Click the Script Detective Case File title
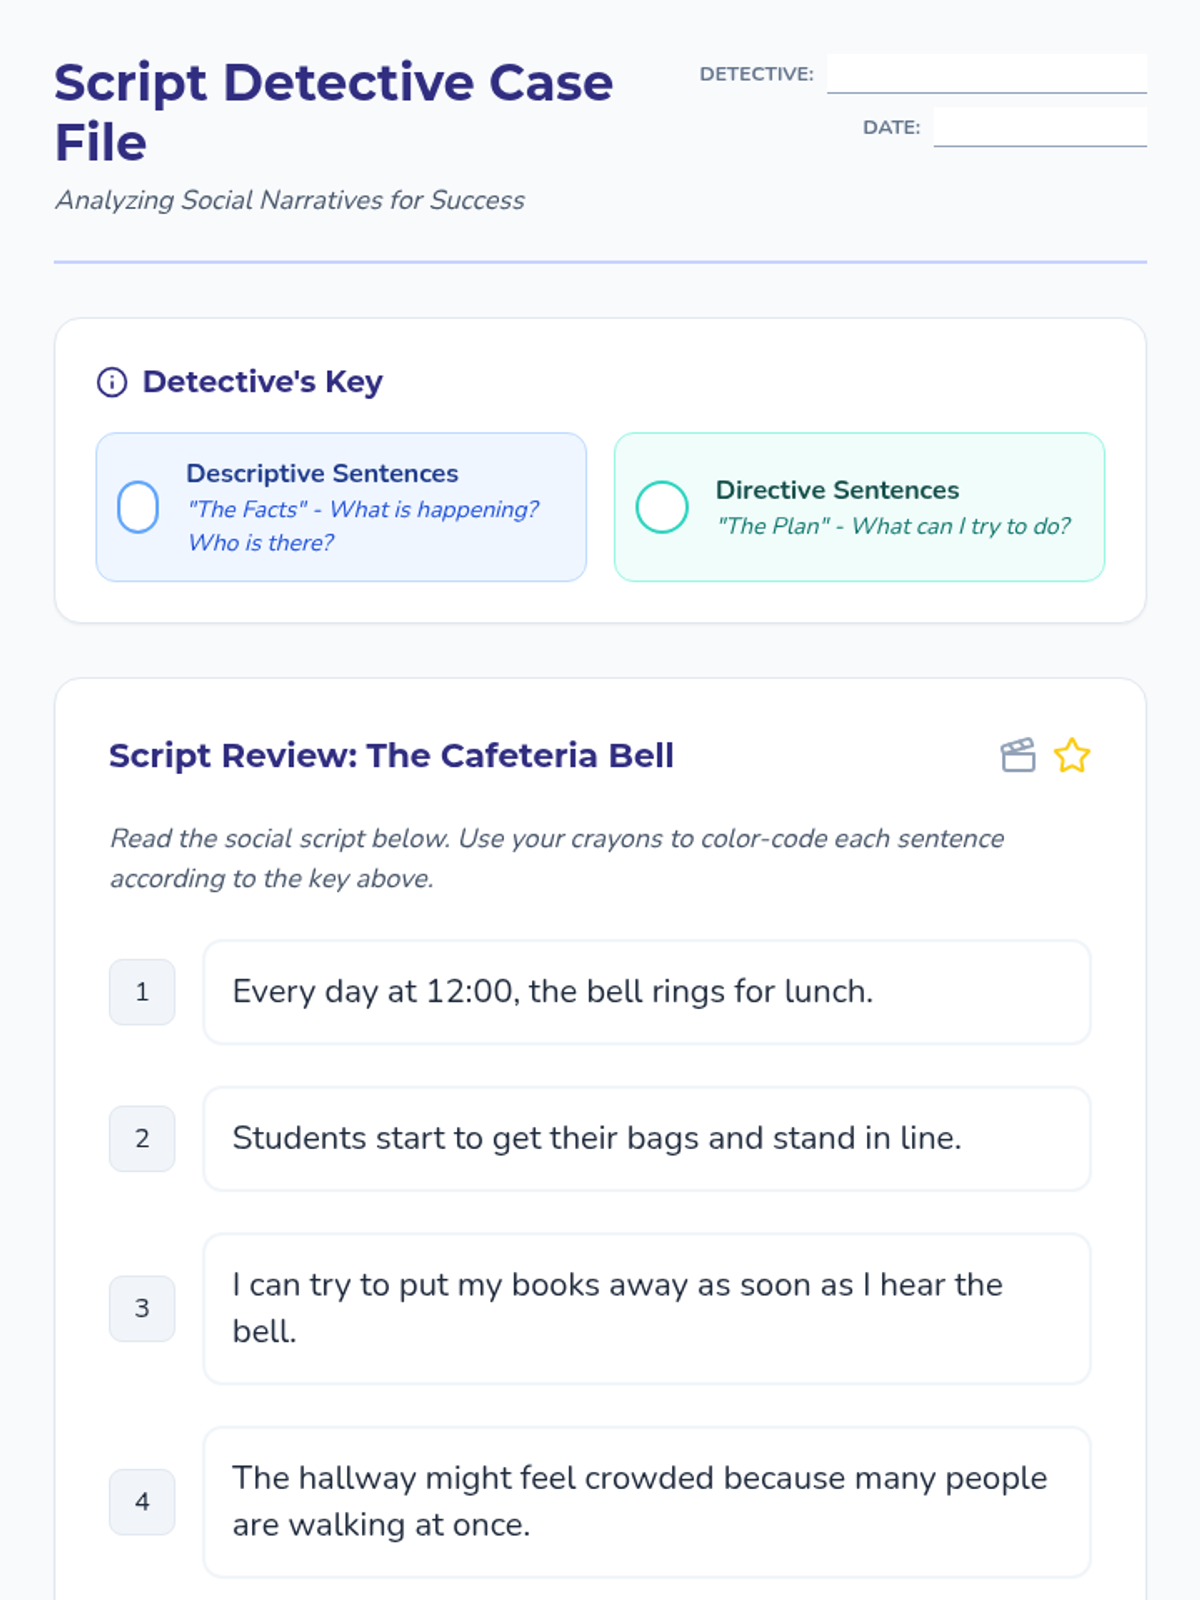The width and height of the screenshot is (1200, 1600). pyautogui.click(x=333, y=112)
